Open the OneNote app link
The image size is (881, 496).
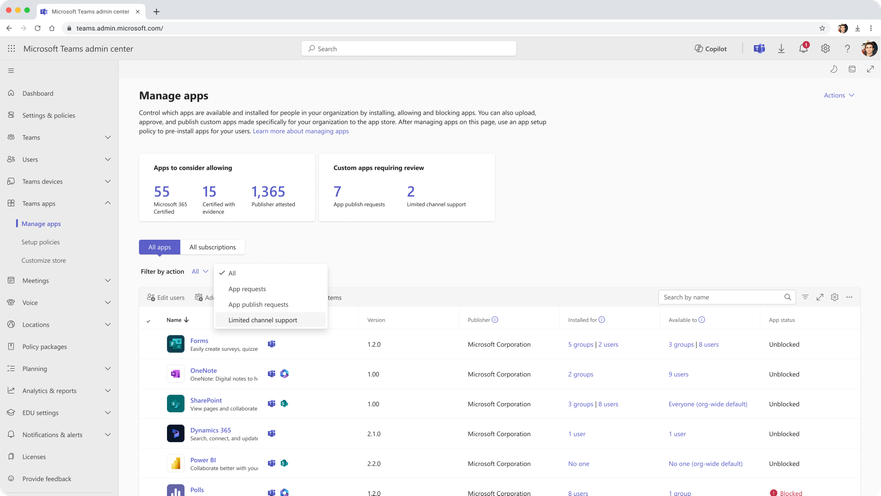[203, 371]
